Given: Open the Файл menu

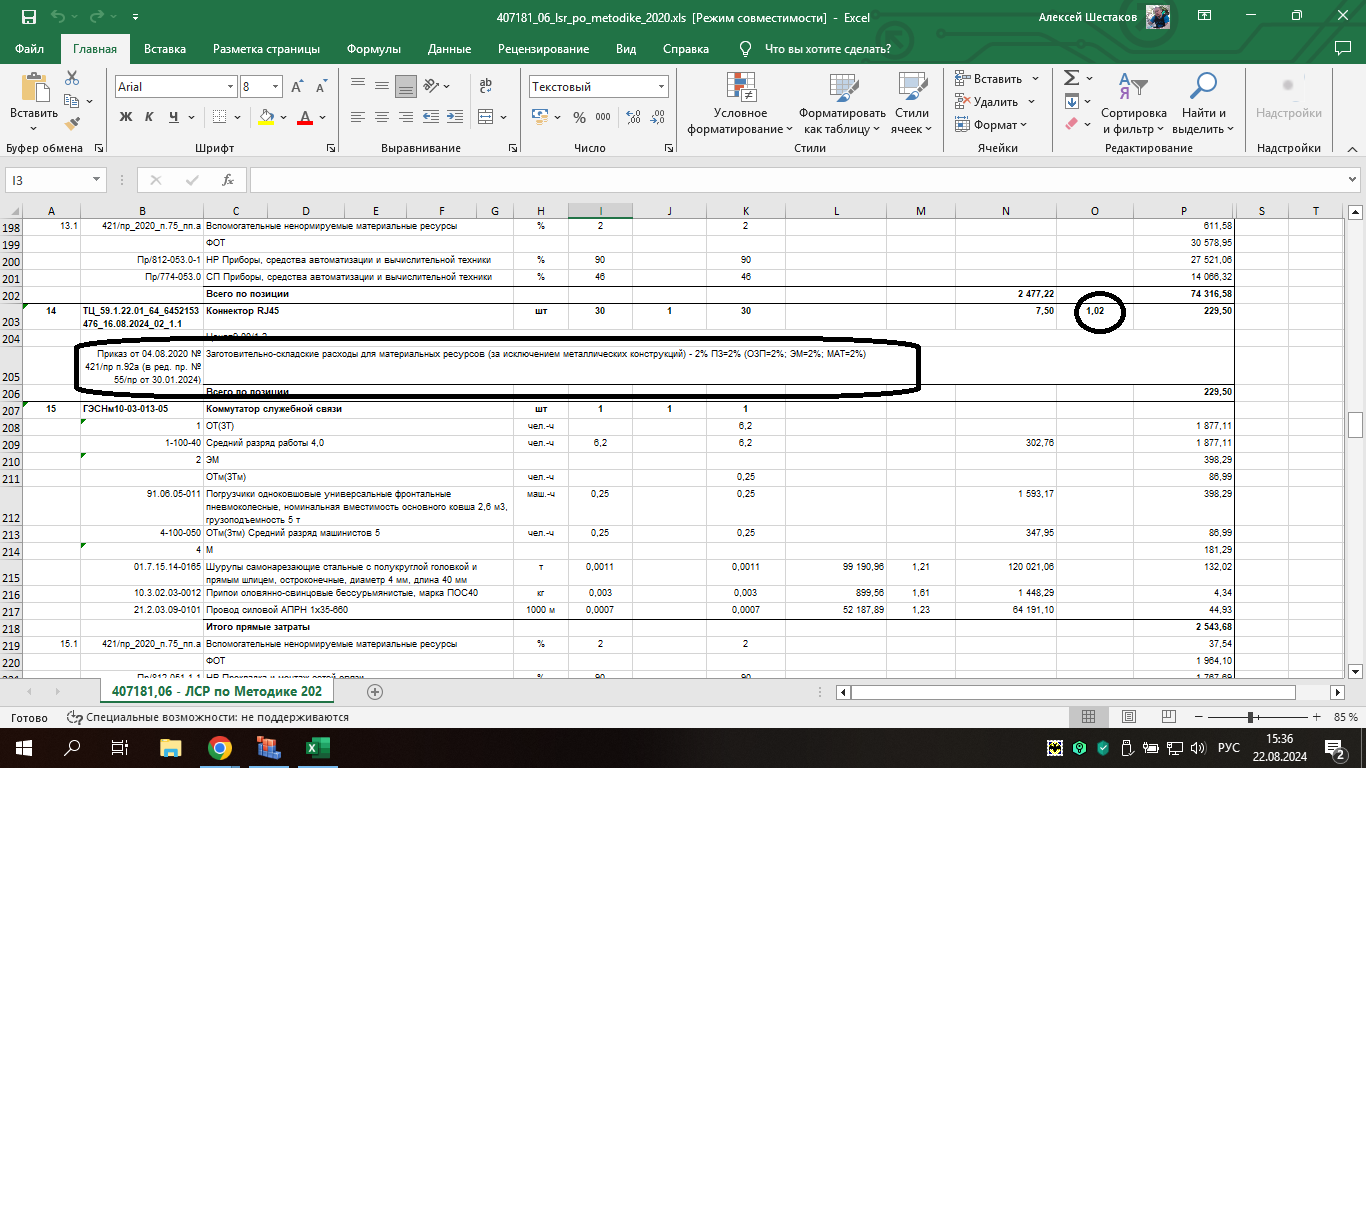Looking at the screenshot, I should 30,49.
